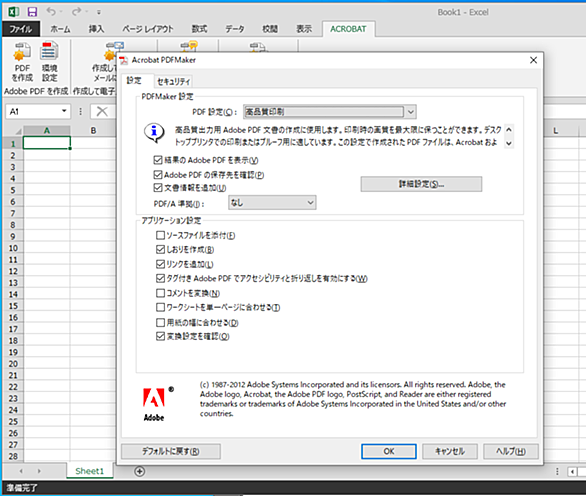Confirm the dialog with OK
Image resolution: width=586 pixels, height=496 pixels.
point(389,451)
